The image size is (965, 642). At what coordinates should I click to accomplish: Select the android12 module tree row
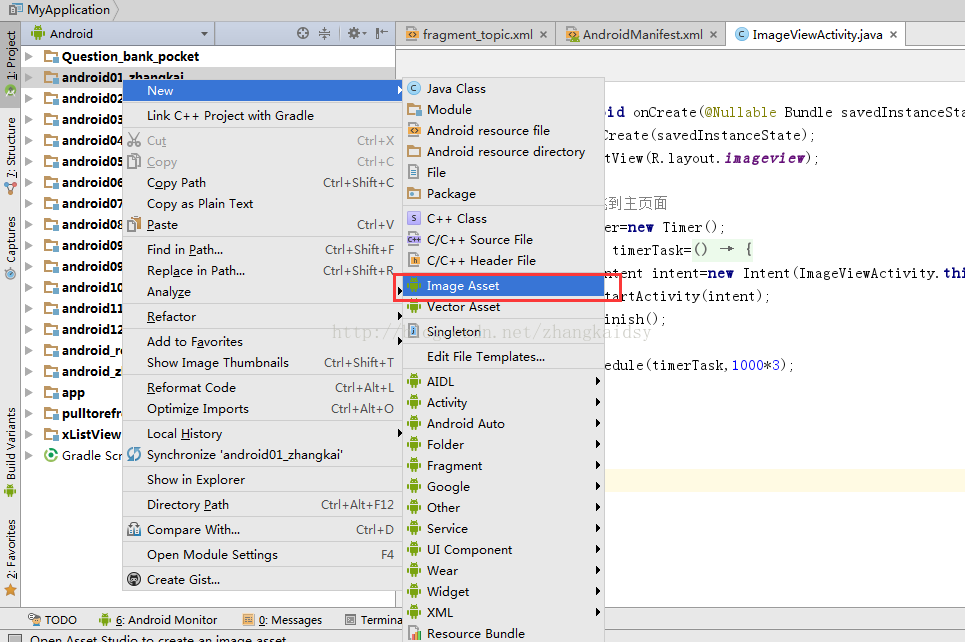point(73,330)
